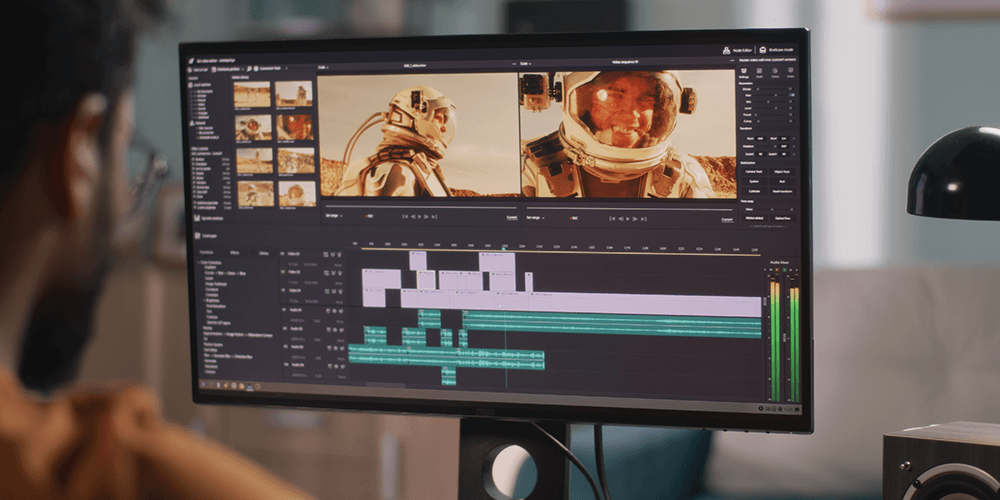
Task: Switch to Briefcase mode
Action: tap(777, 49)
